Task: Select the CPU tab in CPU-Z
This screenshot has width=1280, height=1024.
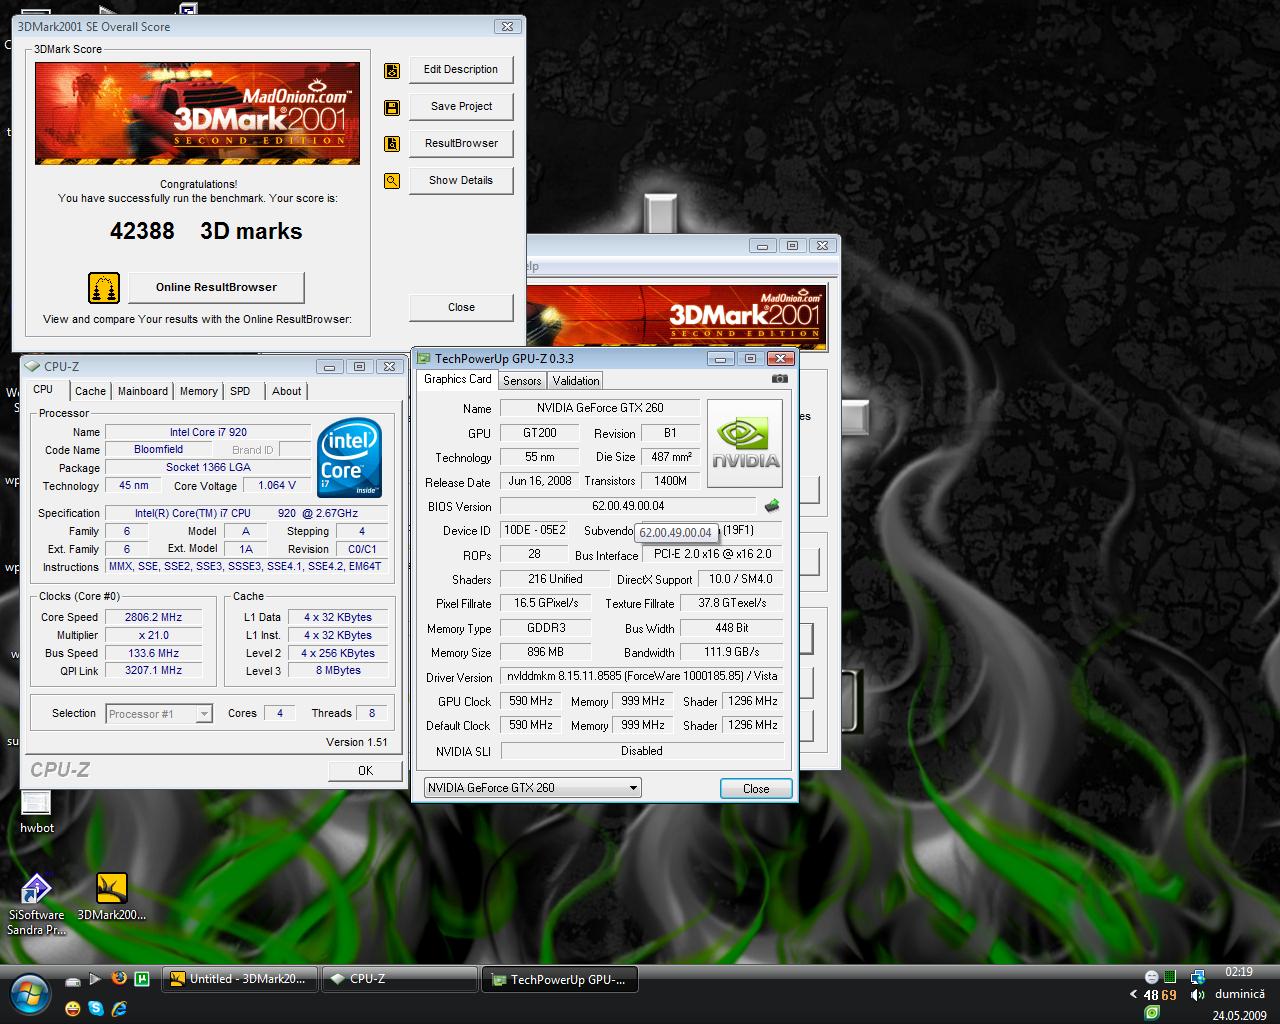Action: pyautogui.click(x=43, y=390)
